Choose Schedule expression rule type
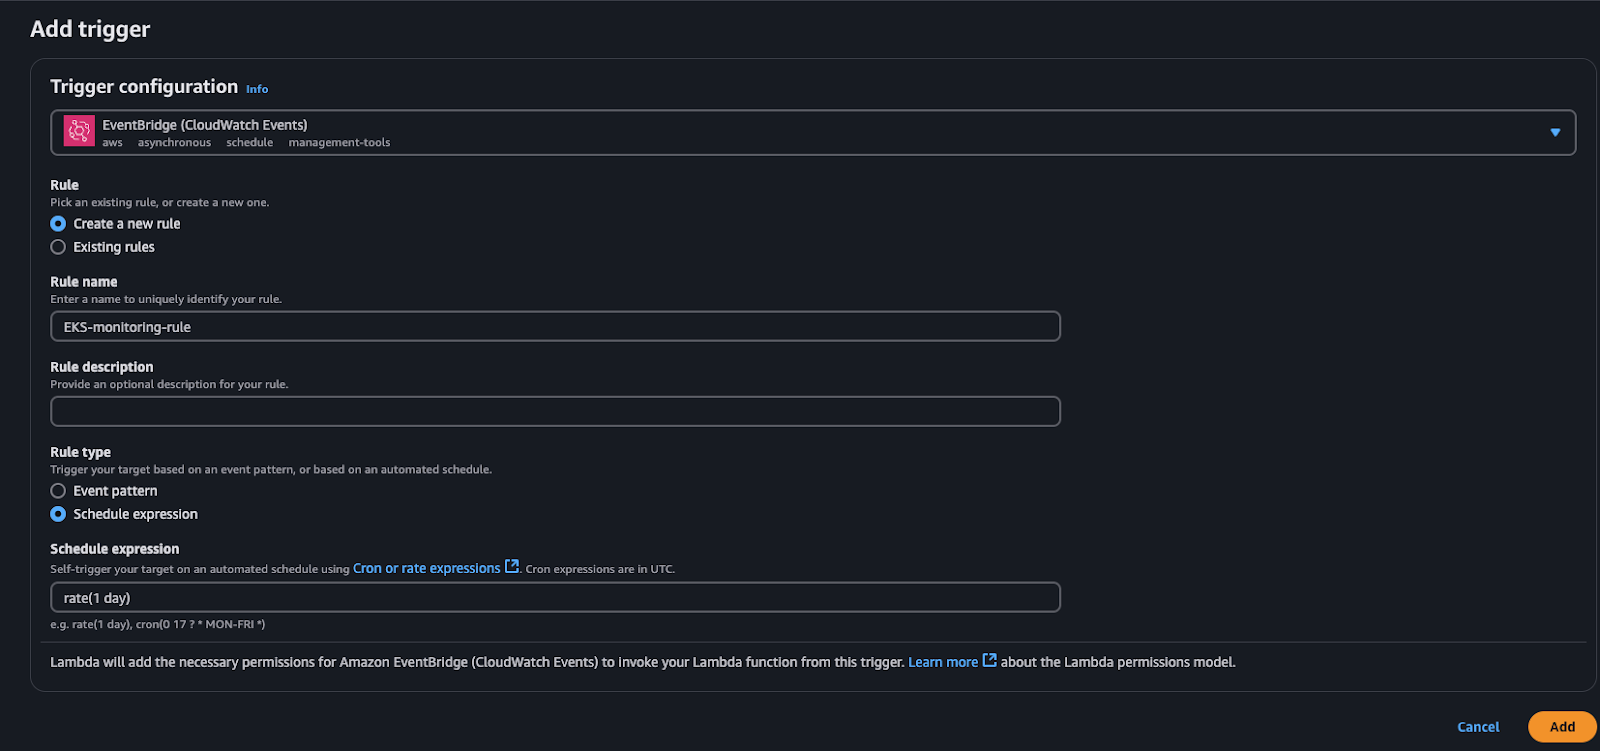This screenshot has width=1600, height=751. pos(58,514)
